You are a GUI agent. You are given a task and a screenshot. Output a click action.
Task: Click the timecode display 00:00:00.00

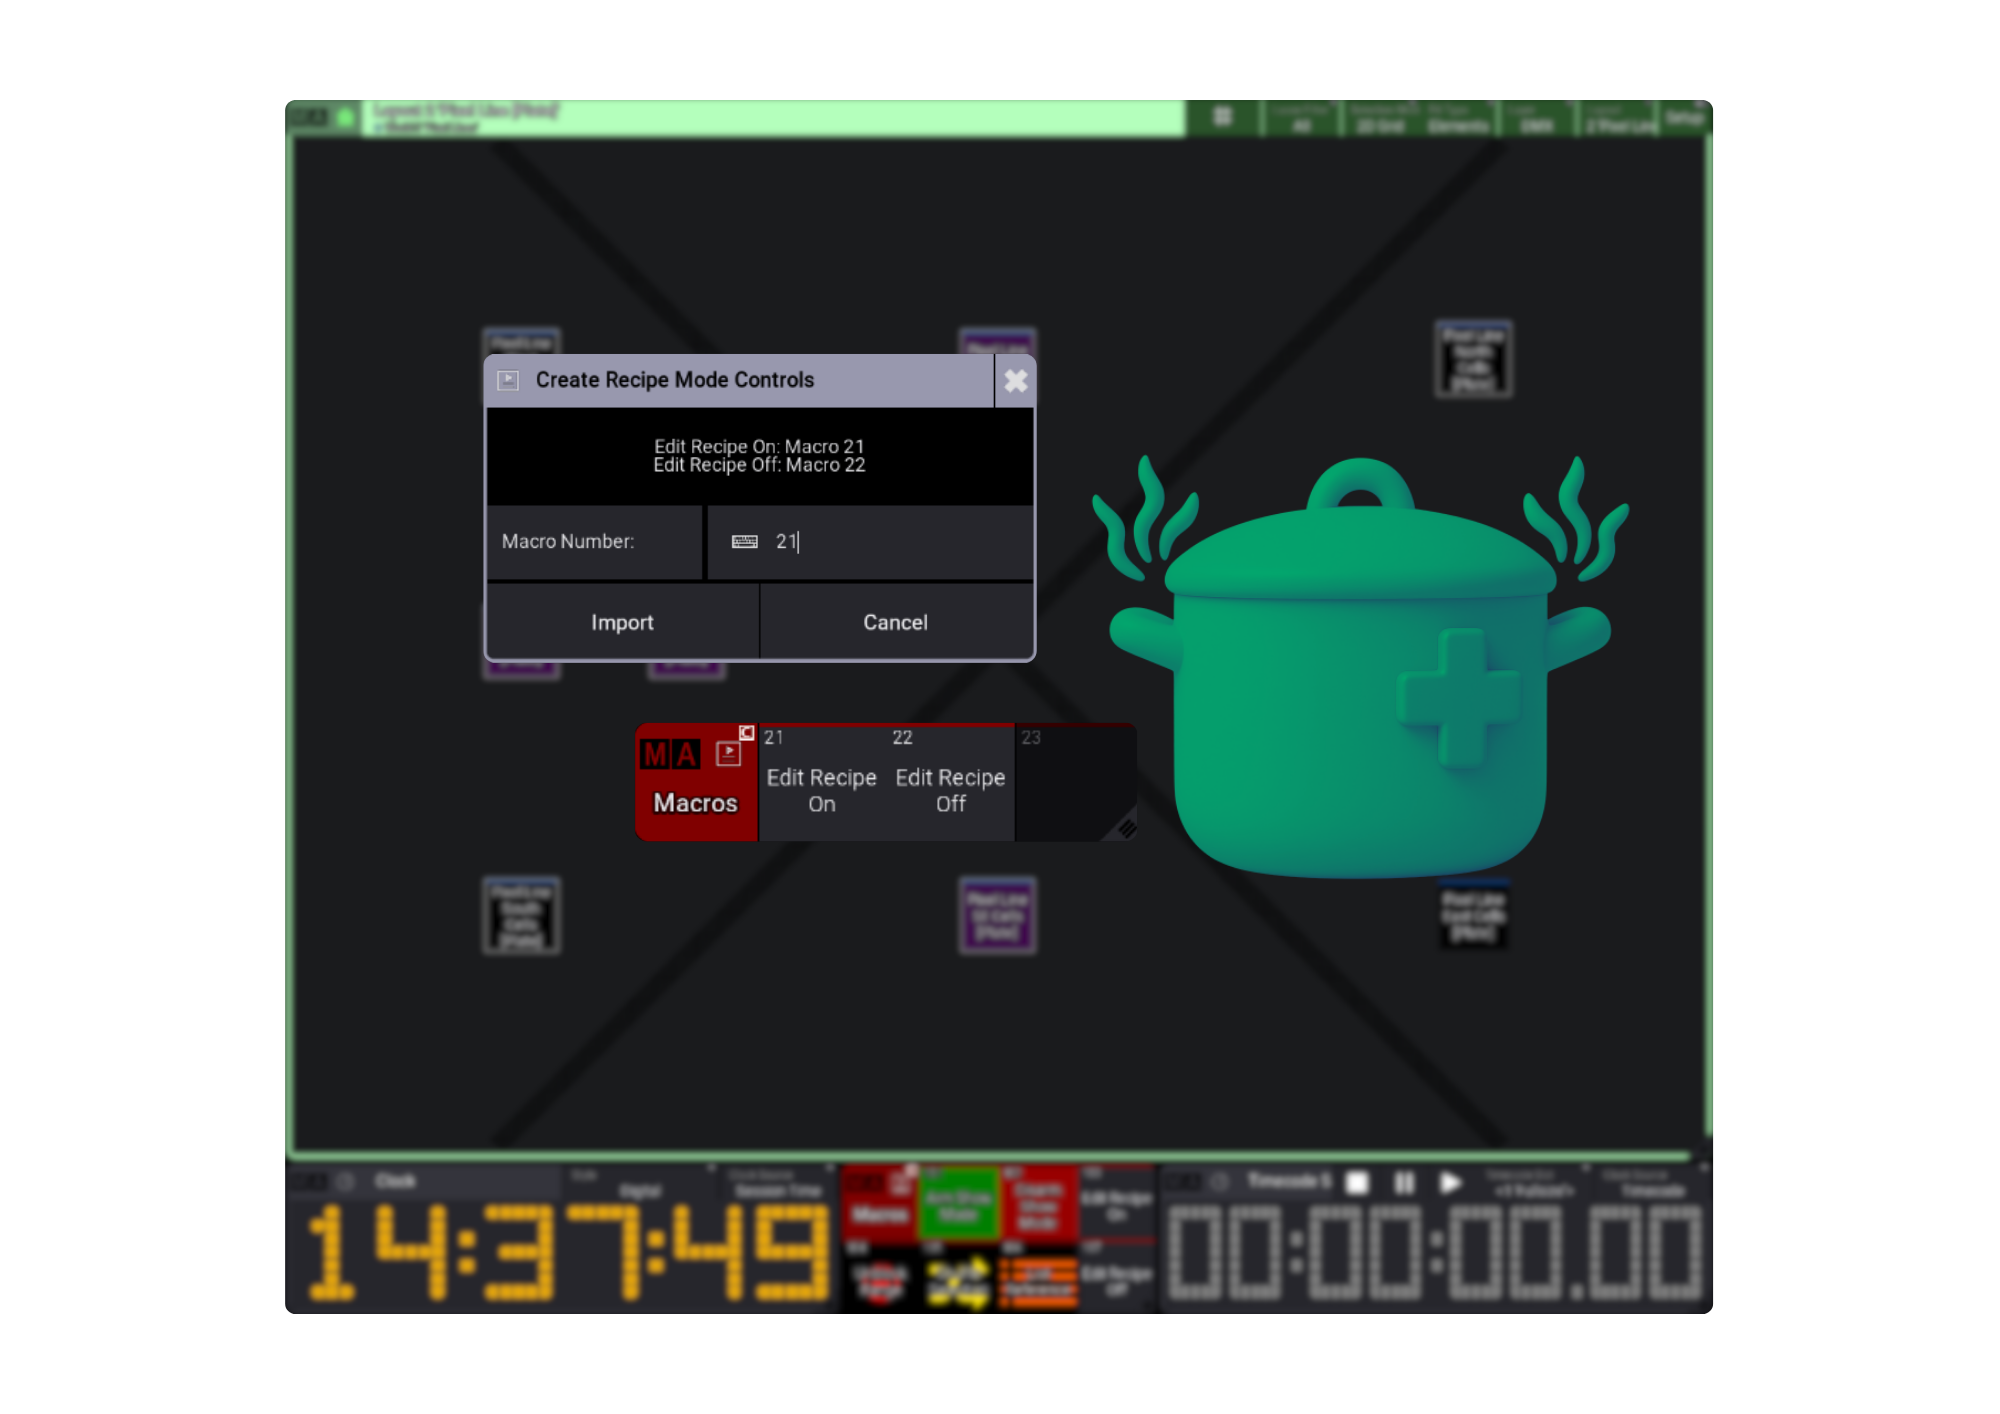click(x=1433, y=1252)
